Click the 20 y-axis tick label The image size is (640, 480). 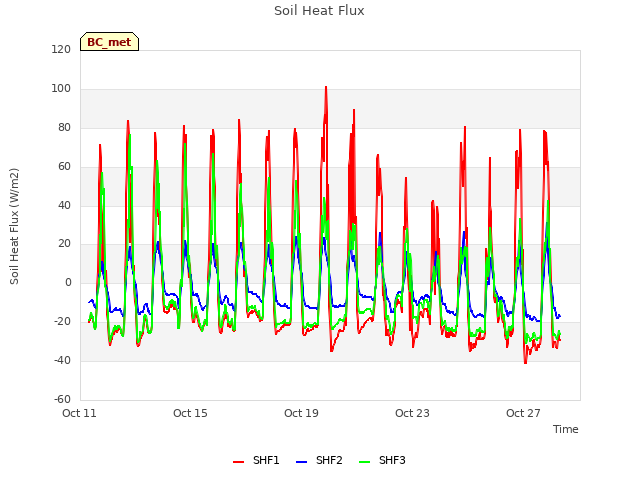coord(64,244)
